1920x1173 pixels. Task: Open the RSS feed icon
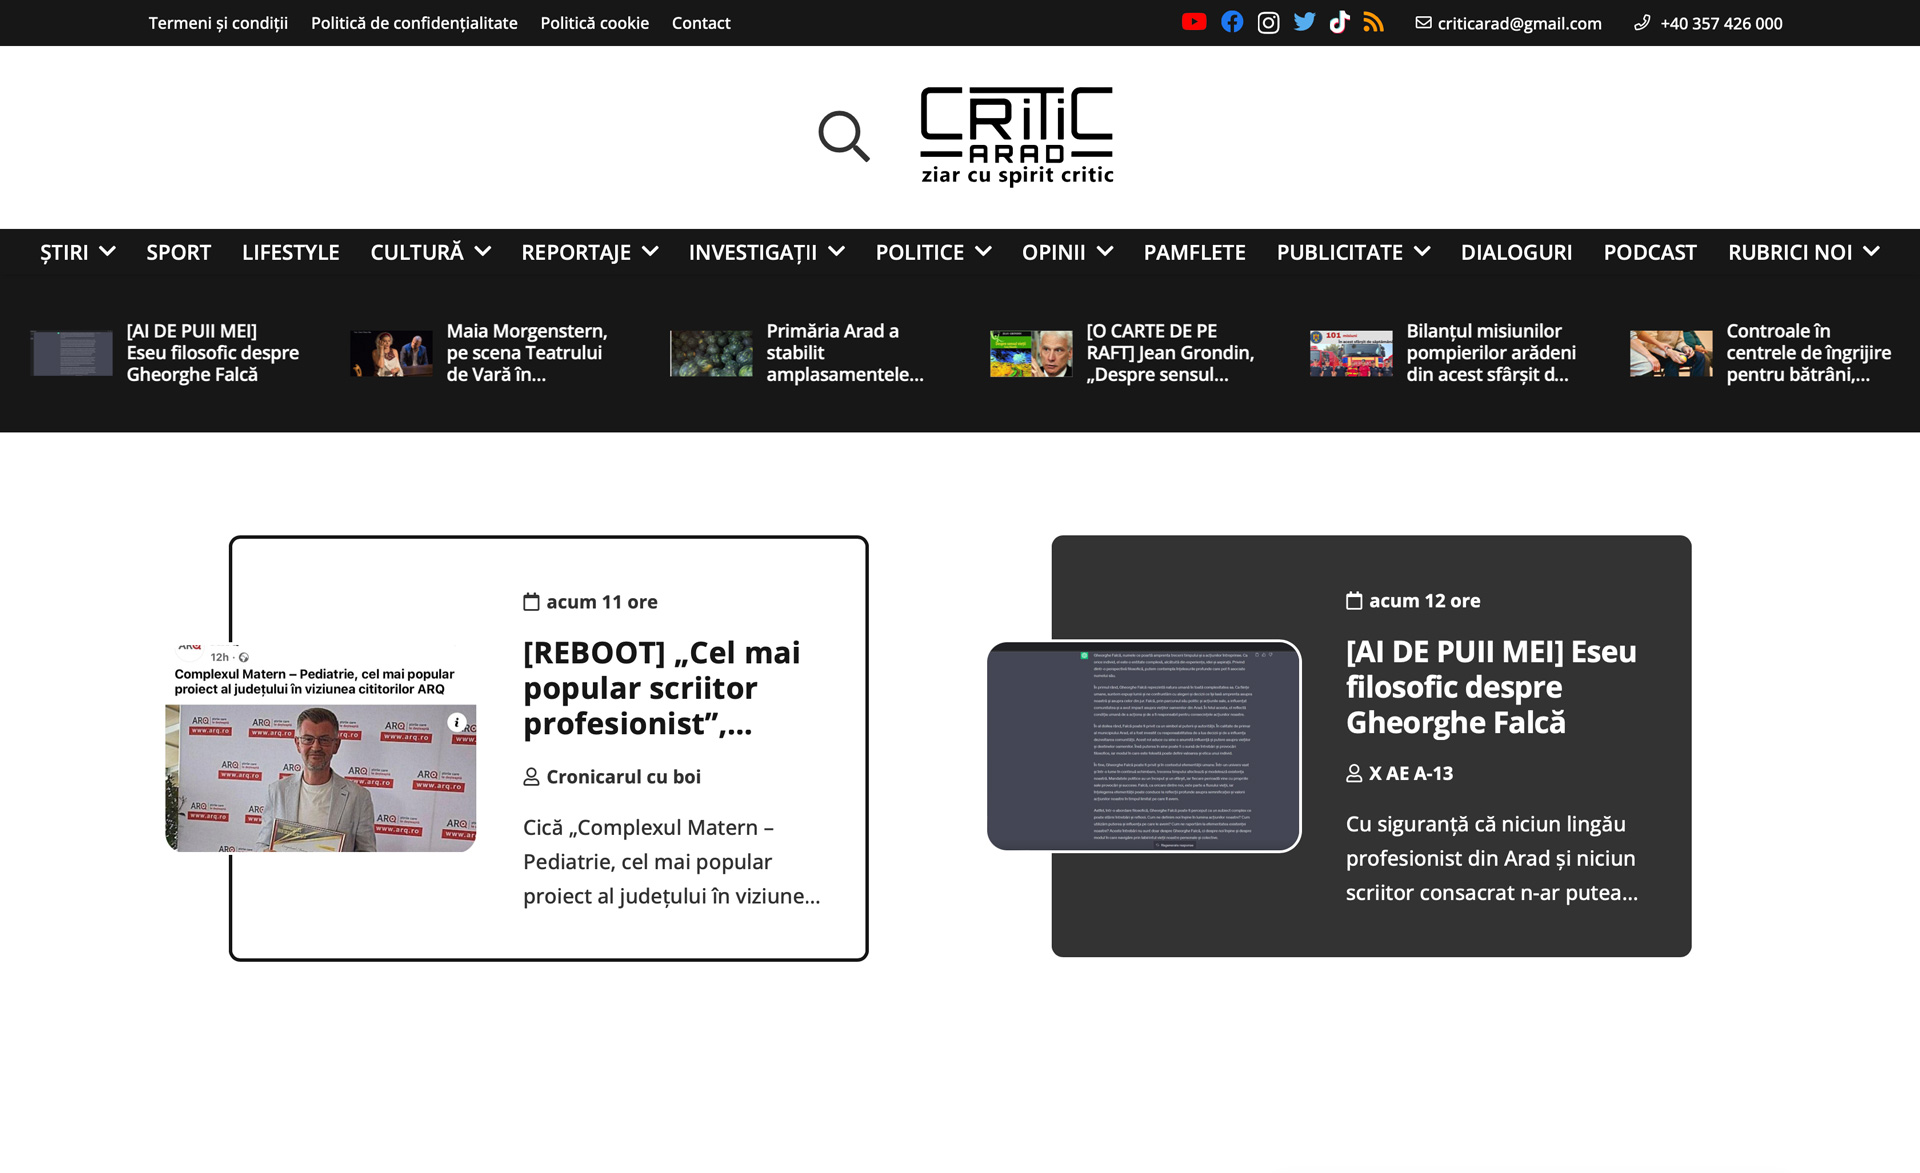tap(1374, 22)
